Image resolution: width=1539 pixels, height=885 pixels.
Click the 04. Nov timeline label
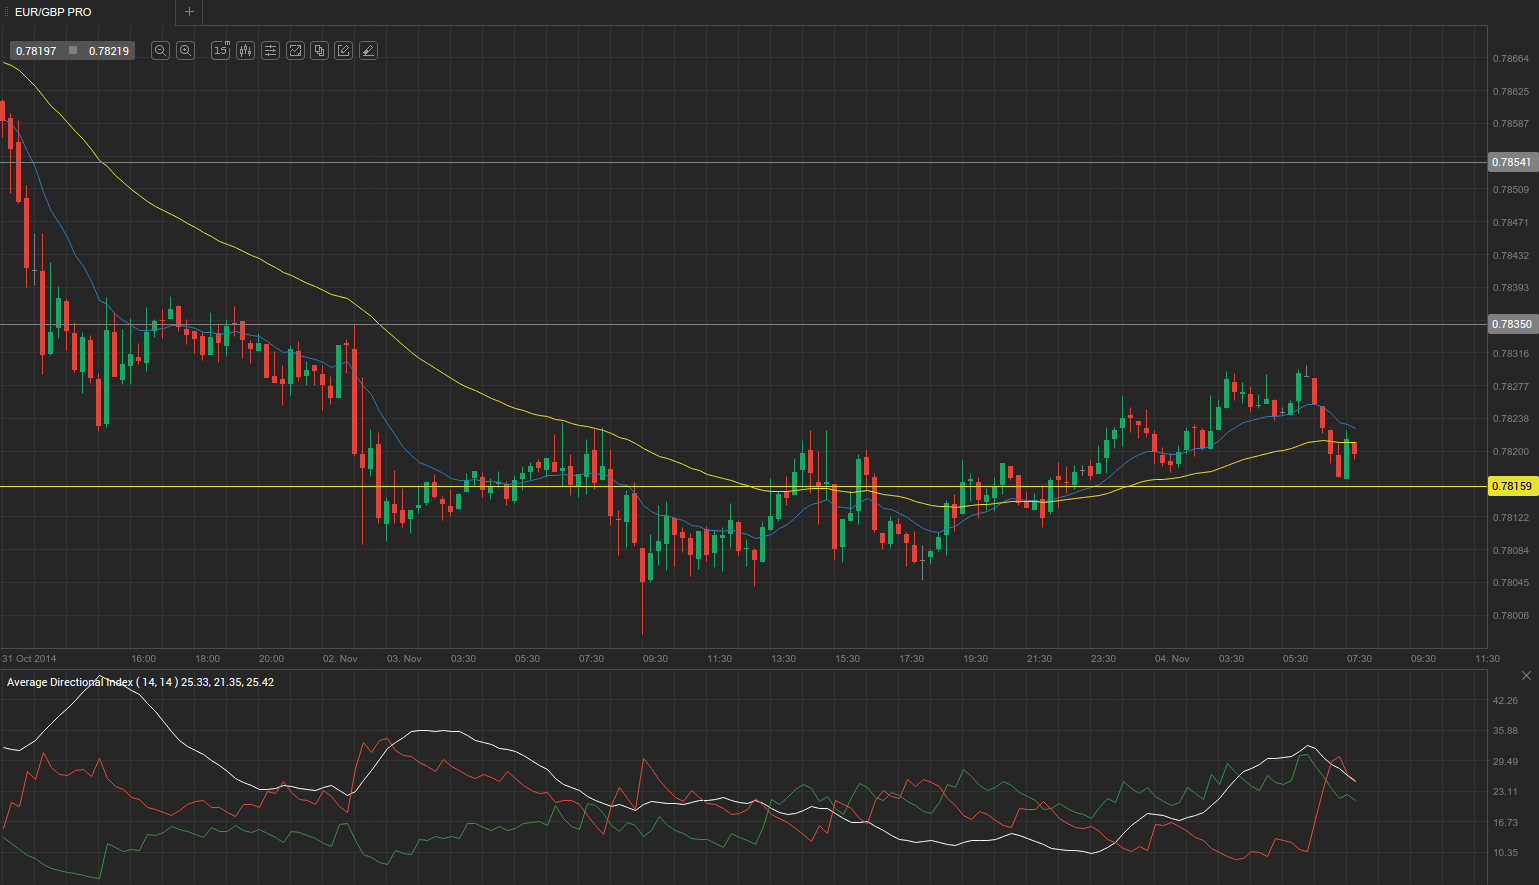(1171, 658)
